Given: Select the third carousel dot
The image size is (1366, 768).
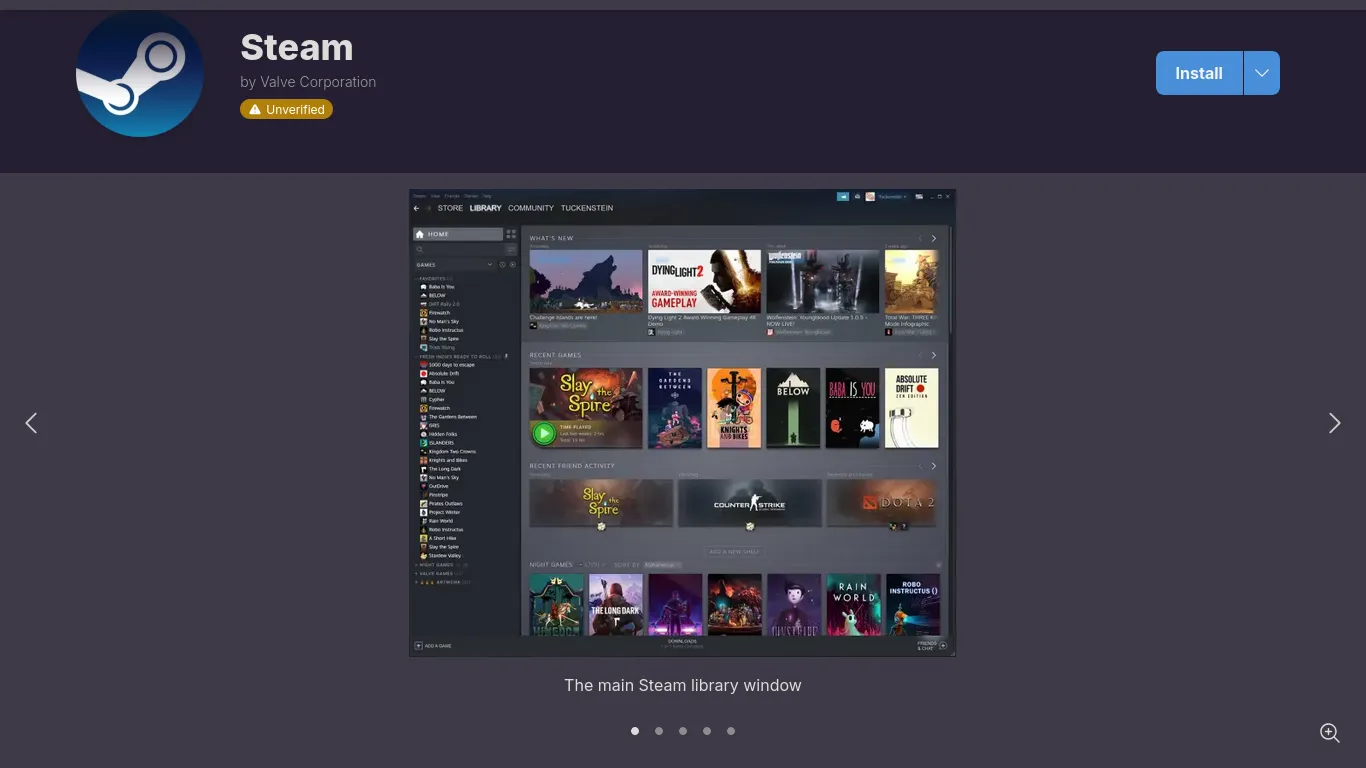Looking at the screenshot, I should point(683,731).
